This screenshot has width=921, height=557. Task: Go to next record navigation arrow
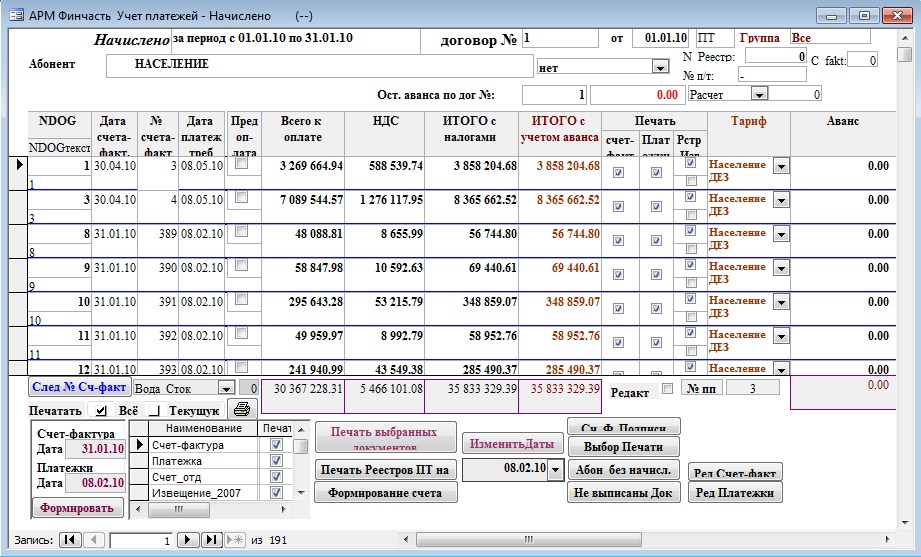coord(187,540)
